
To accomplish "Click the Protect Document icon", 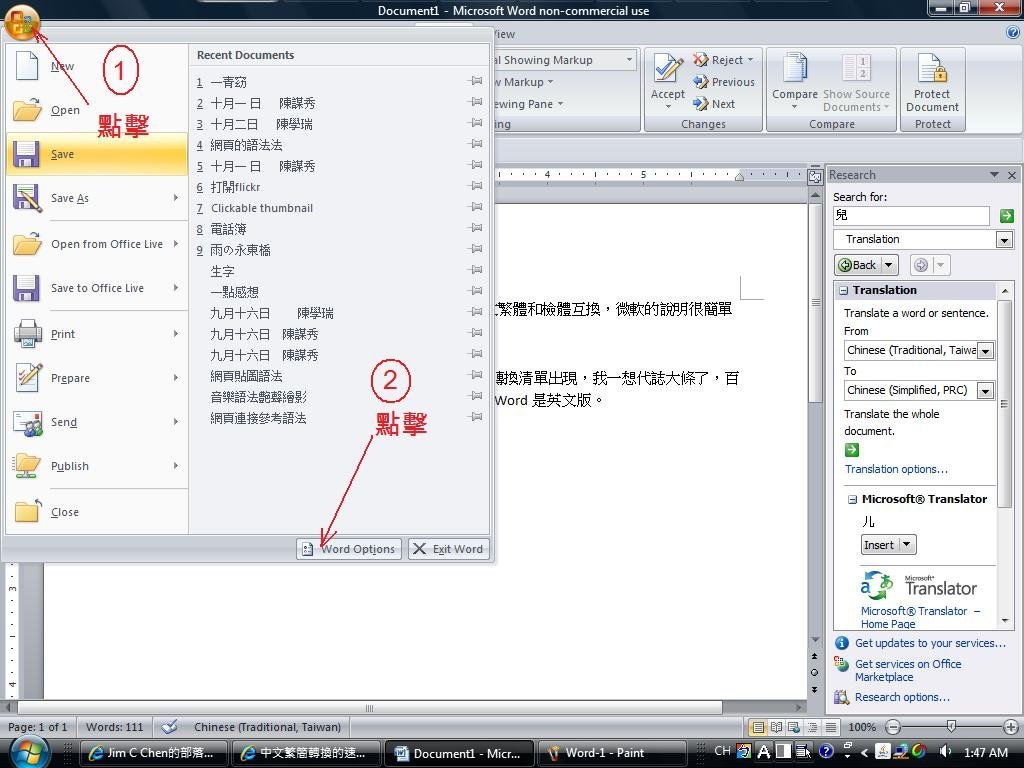I will click(932, 69).
